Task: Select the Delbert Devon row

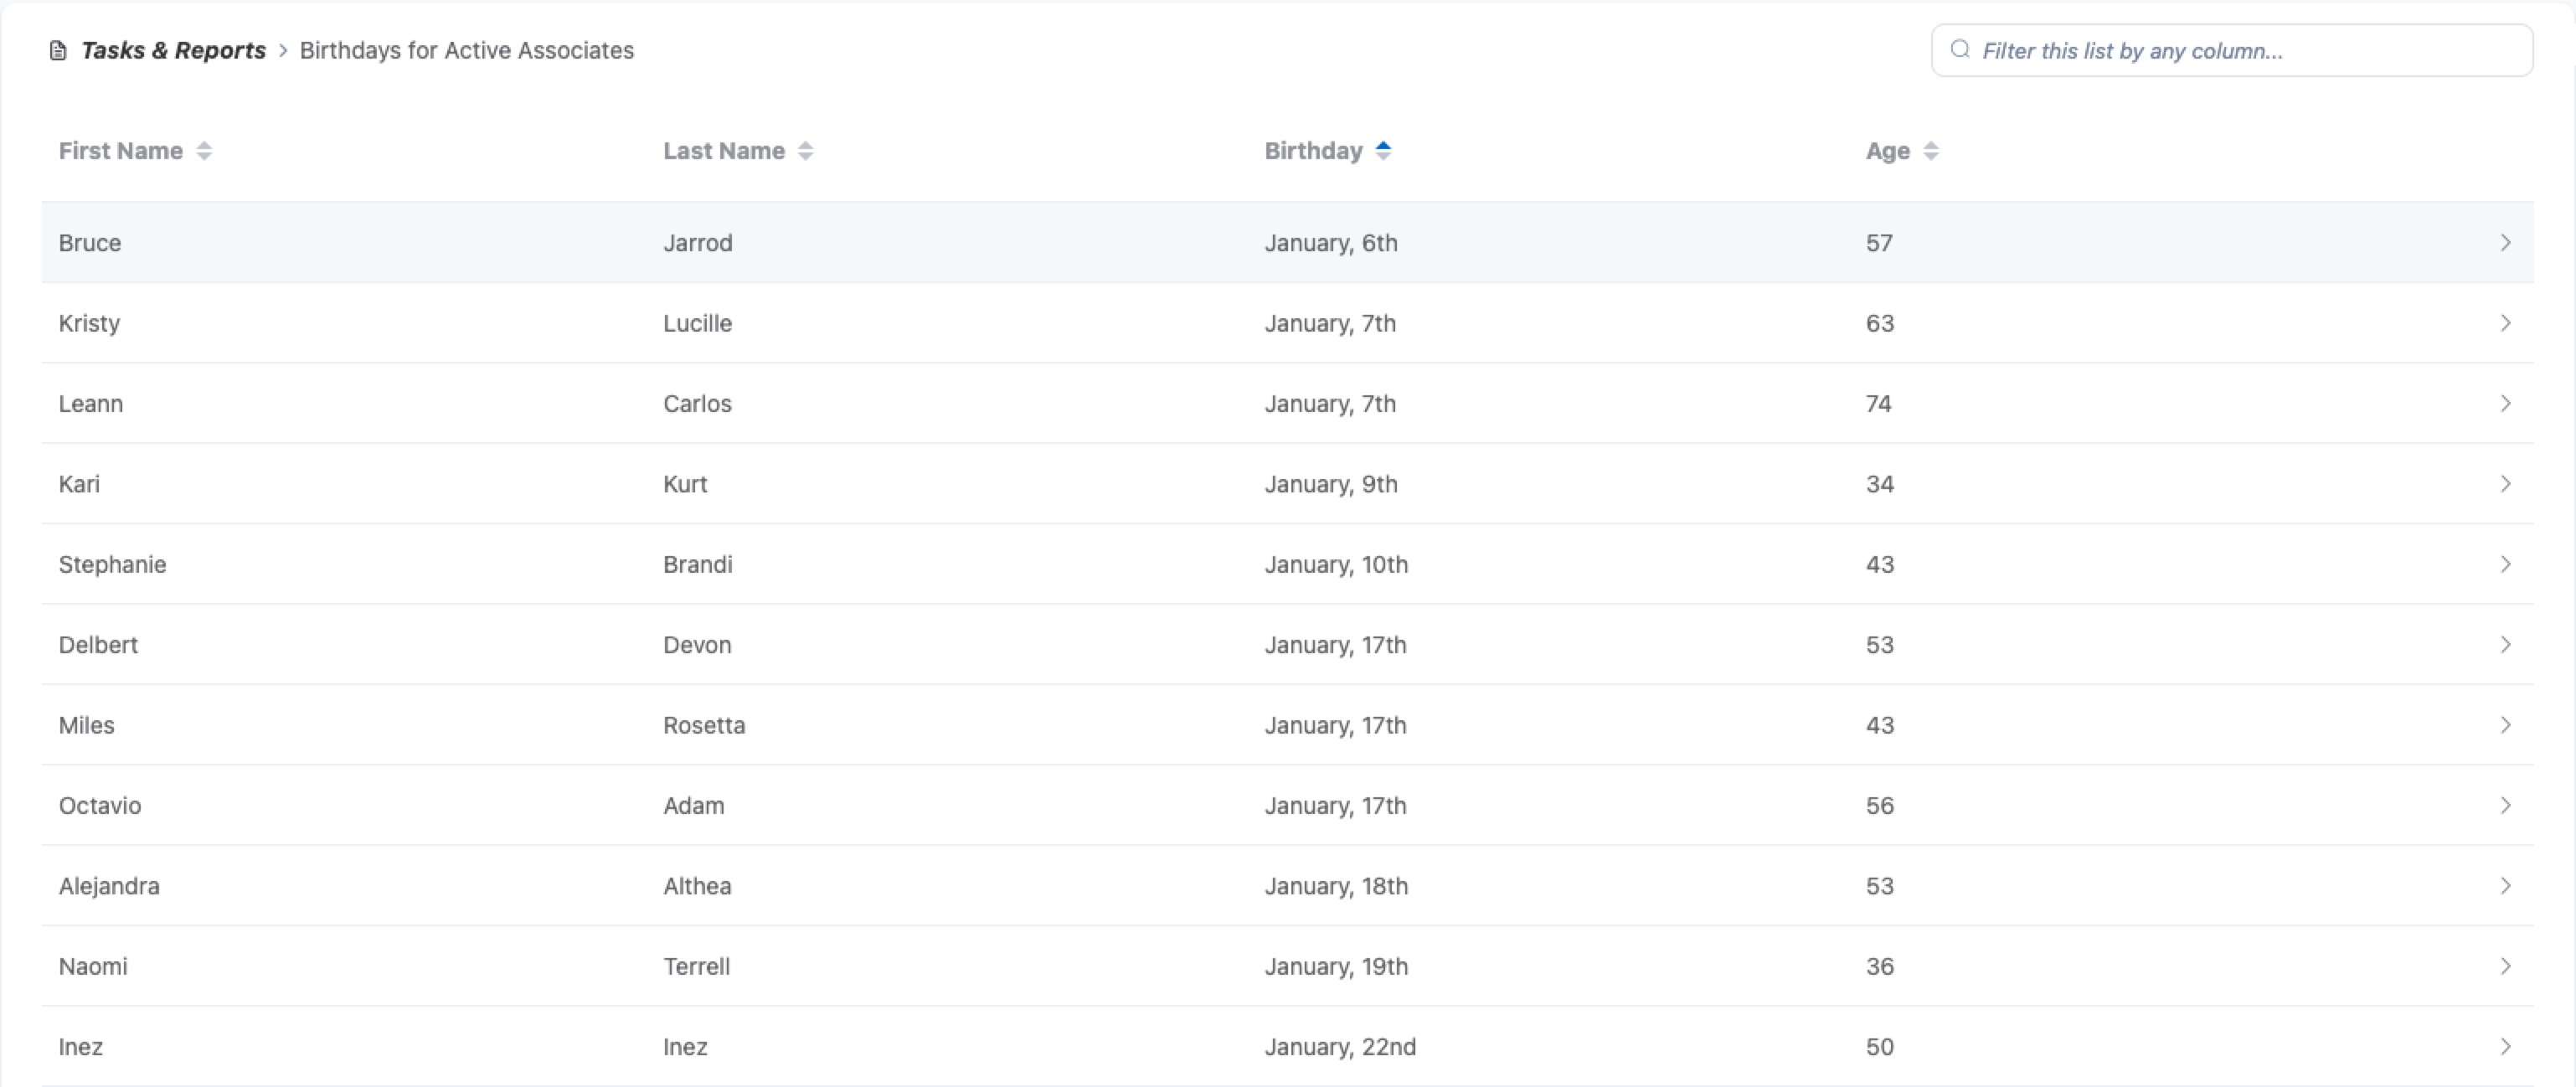Action: 1286,645
